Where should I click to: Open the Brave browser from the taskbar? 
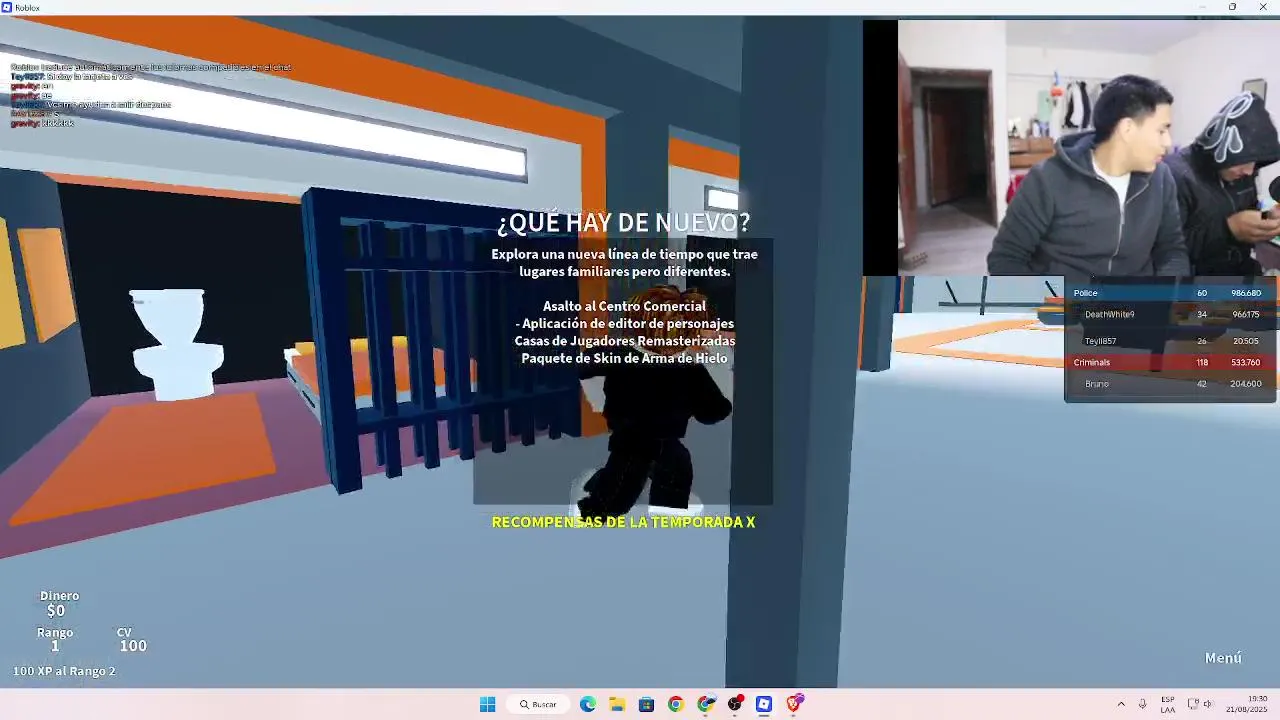pyautogui.click(x=794, y=704)
